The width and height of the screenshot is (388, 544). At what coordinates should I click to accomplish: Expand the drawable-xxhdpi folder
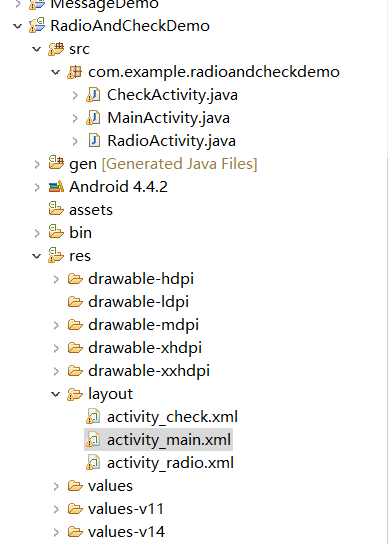tap(56, 371)
